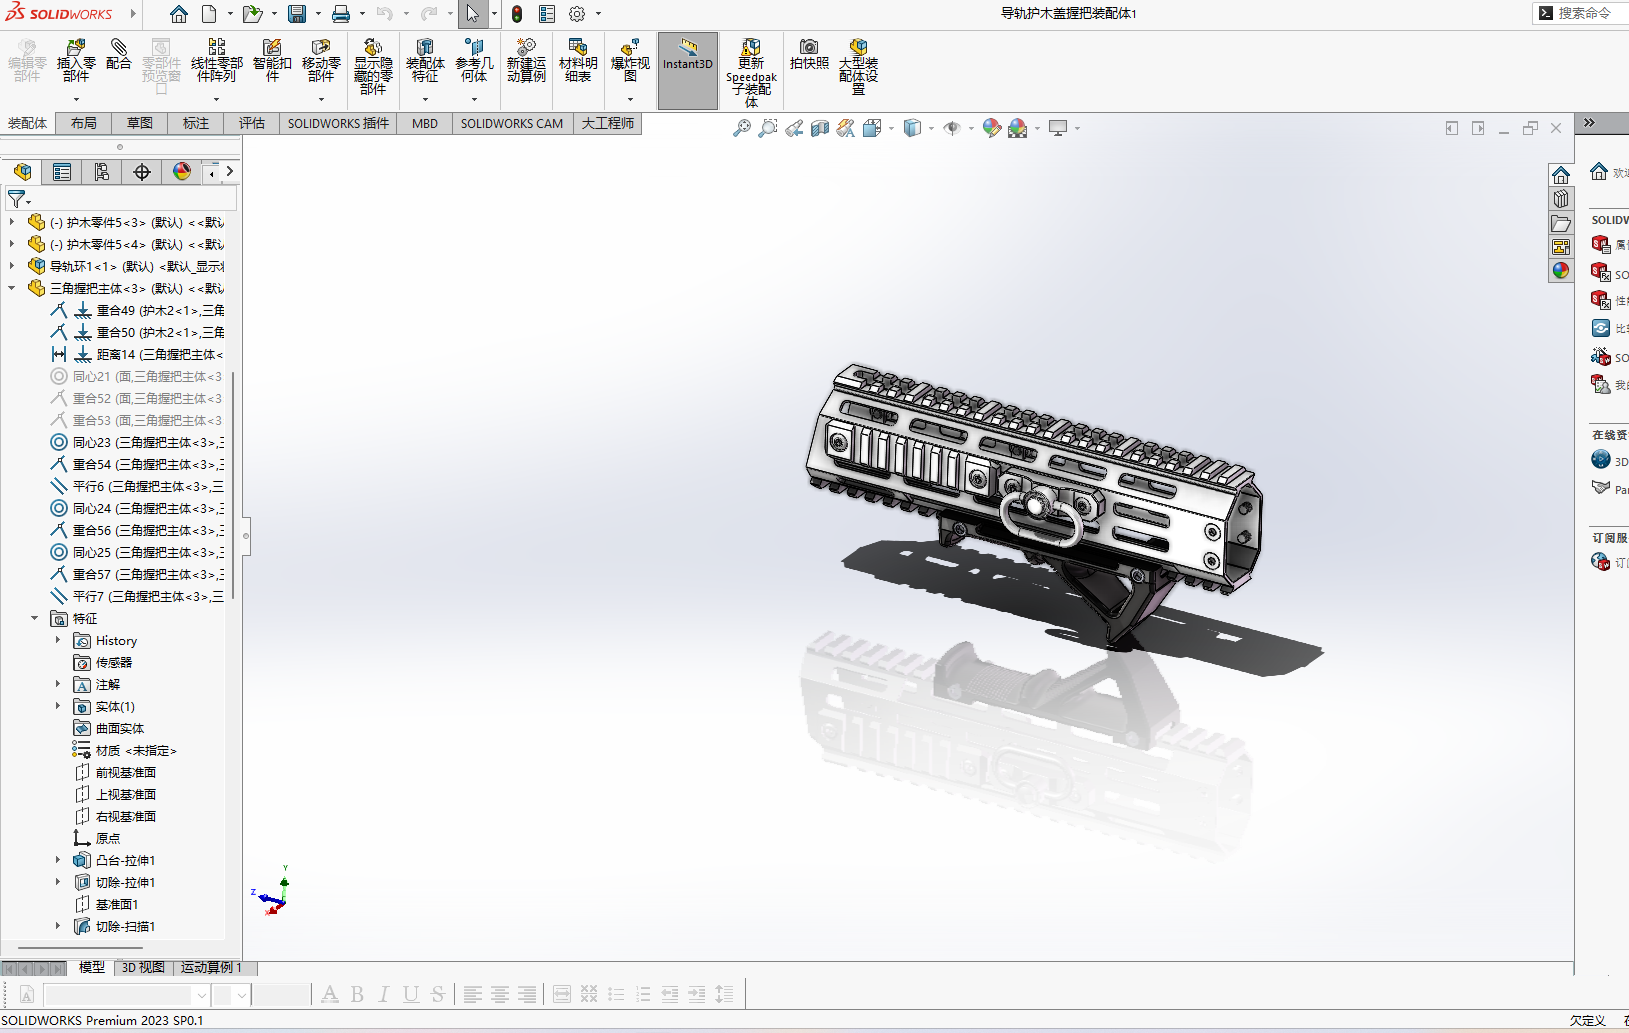The image size is (1629, 1033).
Task: Click the Smart Fasteners (智能扣件) tool
Action: tap(272, 61)
